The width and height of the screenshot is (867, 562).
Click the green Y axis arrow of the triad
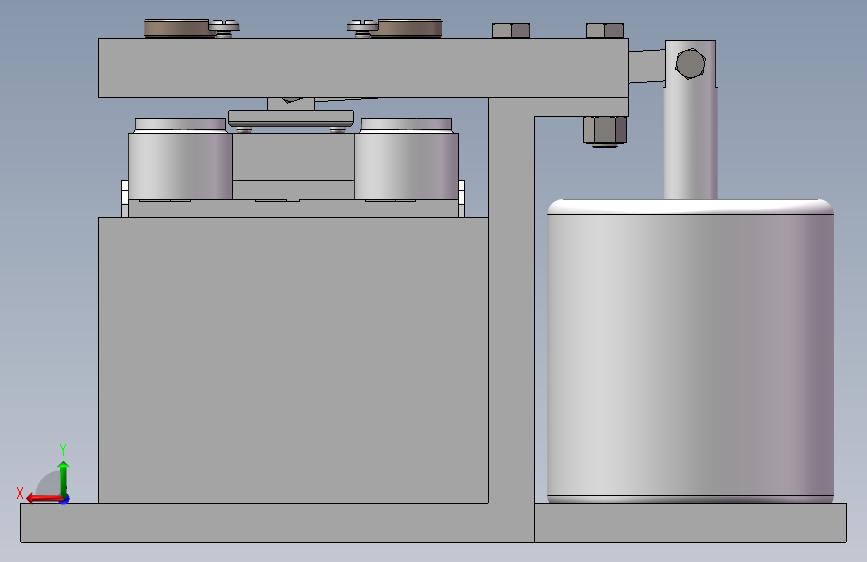(x=64, y=478)
